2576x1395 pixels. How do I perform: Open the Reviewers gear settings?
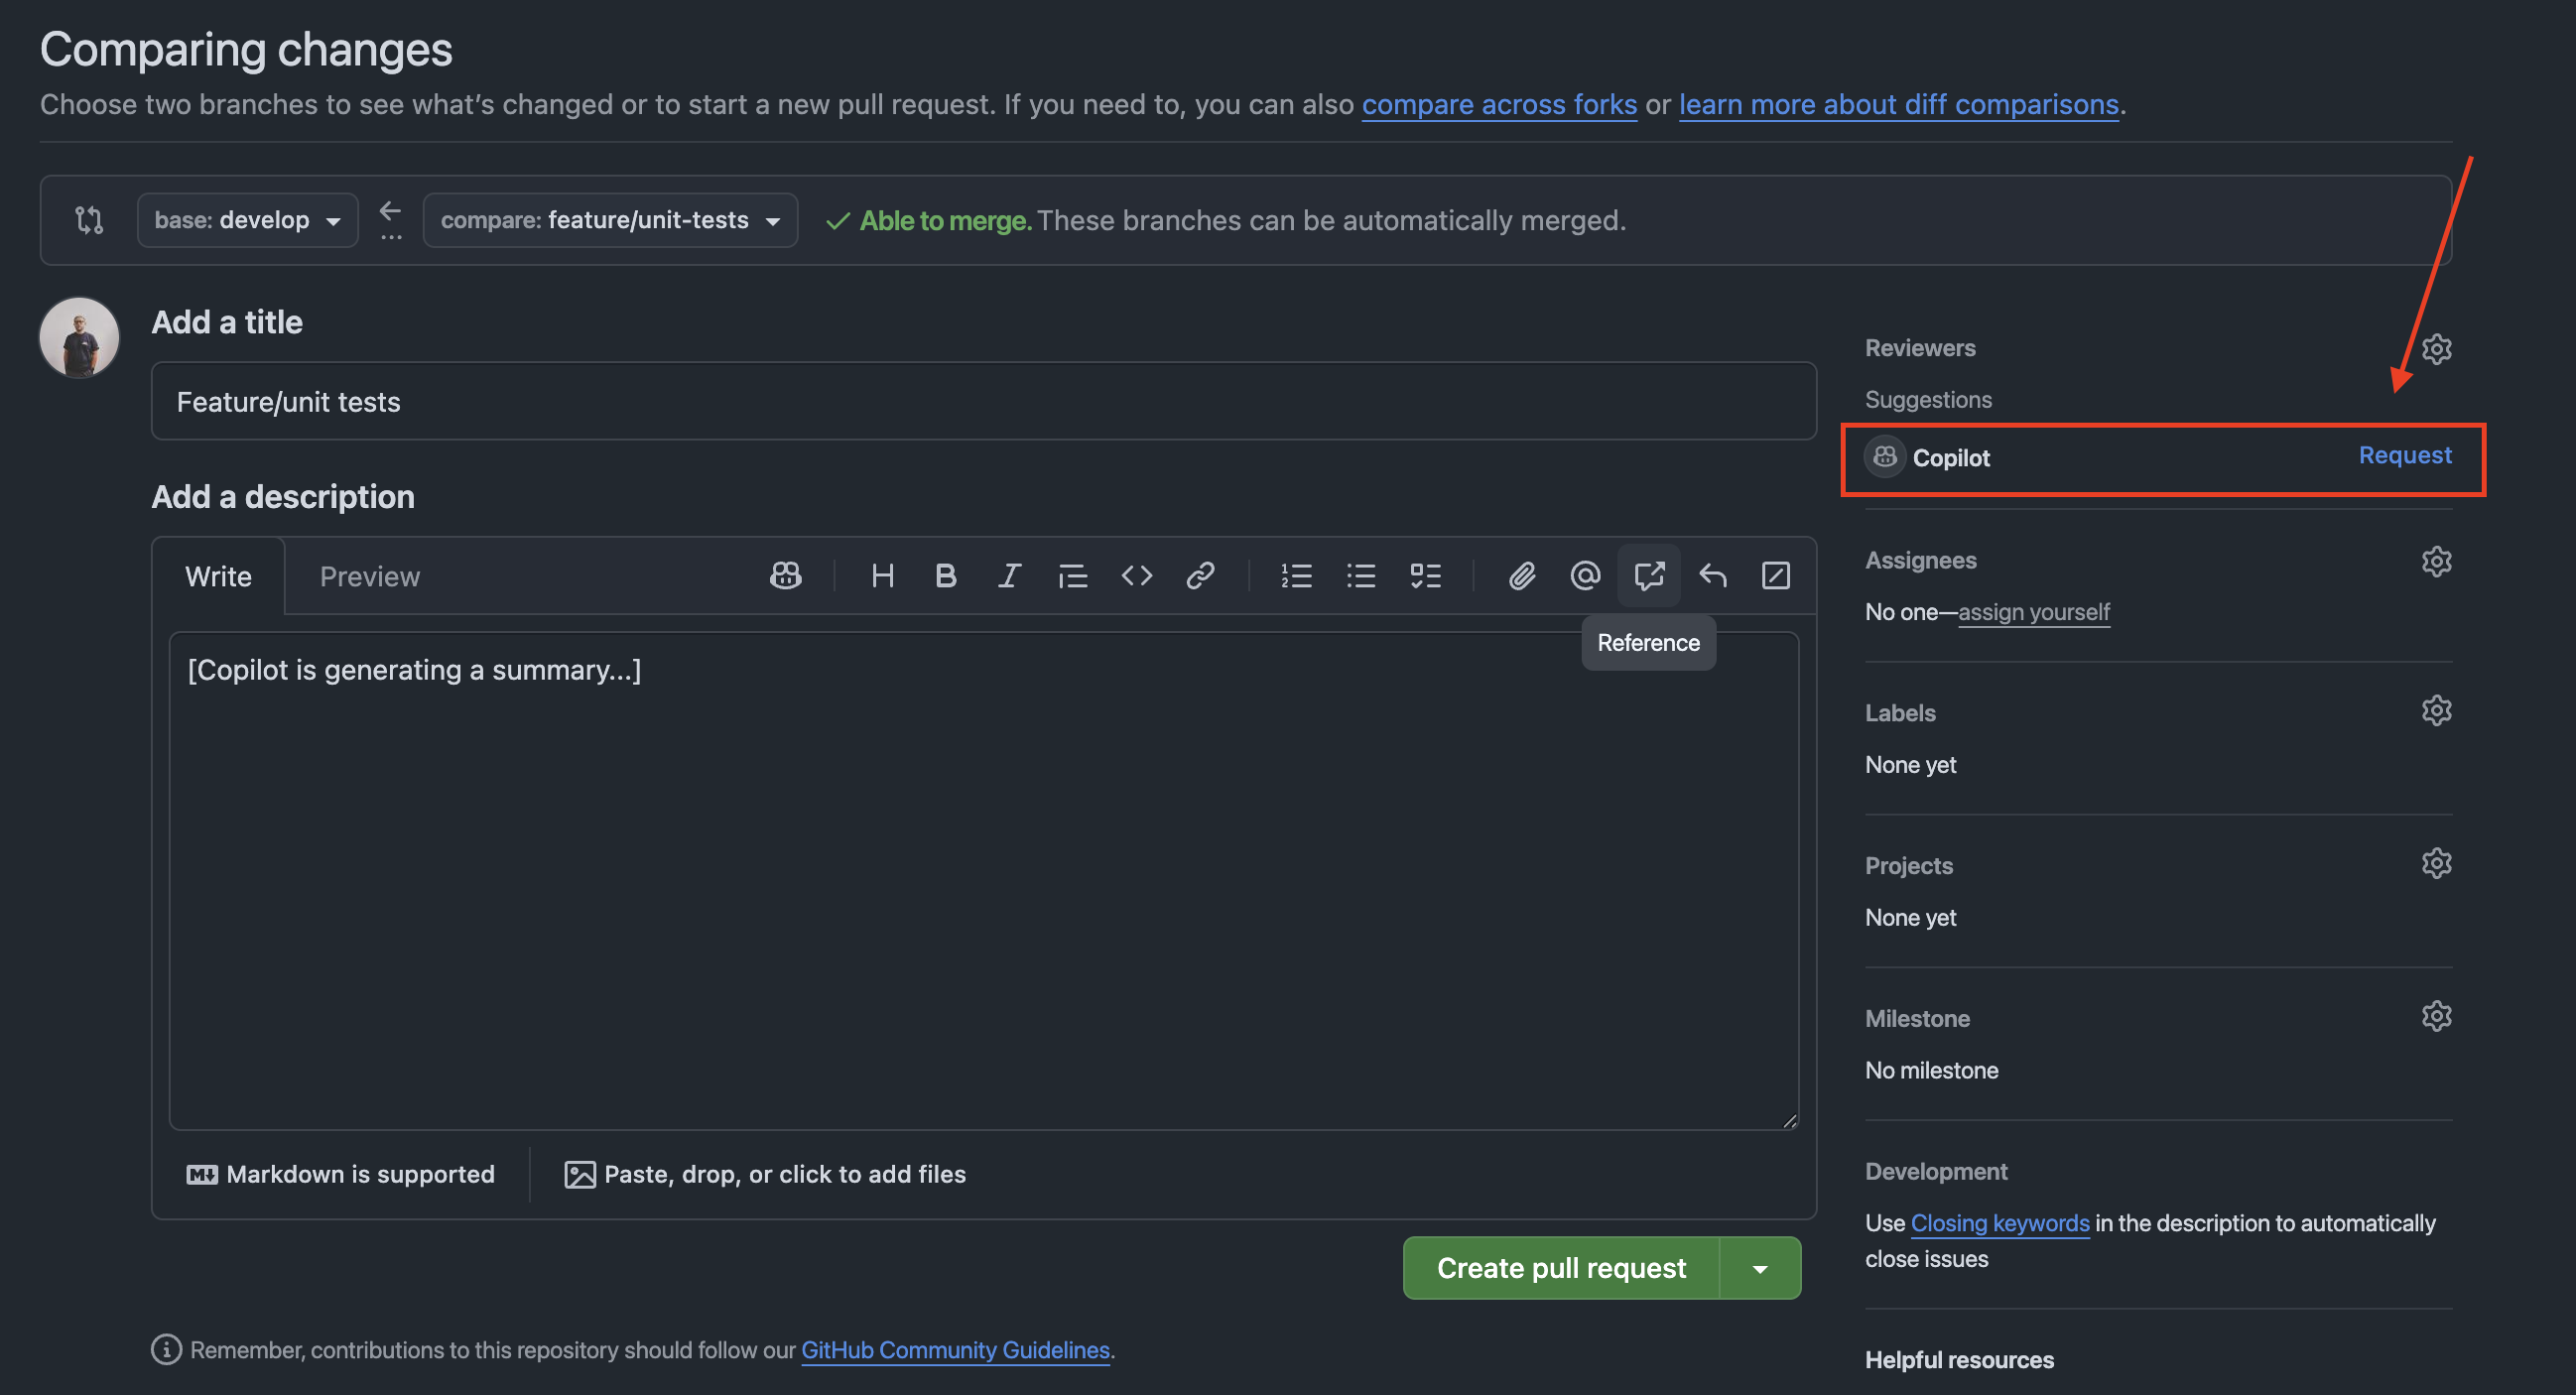click(2436, 349)
